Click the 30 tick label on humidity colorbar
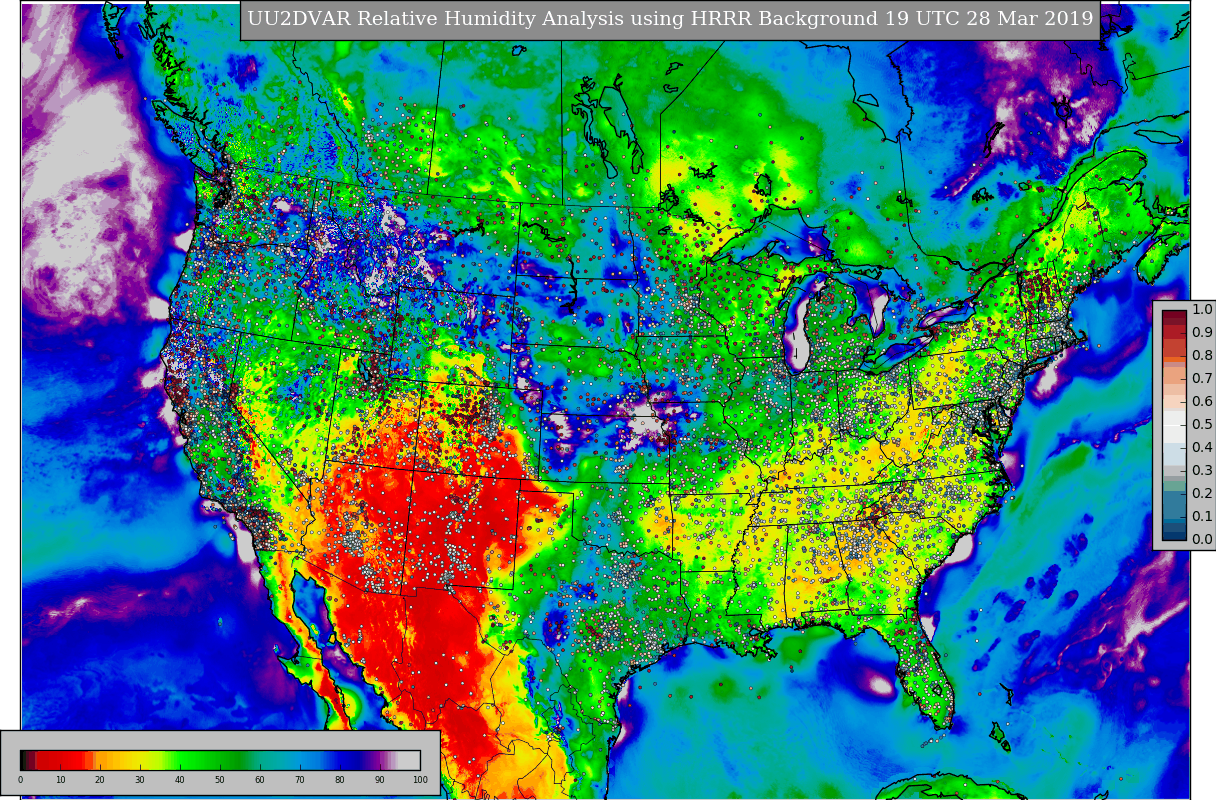Screen dimensions: 1216x800 [x=140, y=780]
